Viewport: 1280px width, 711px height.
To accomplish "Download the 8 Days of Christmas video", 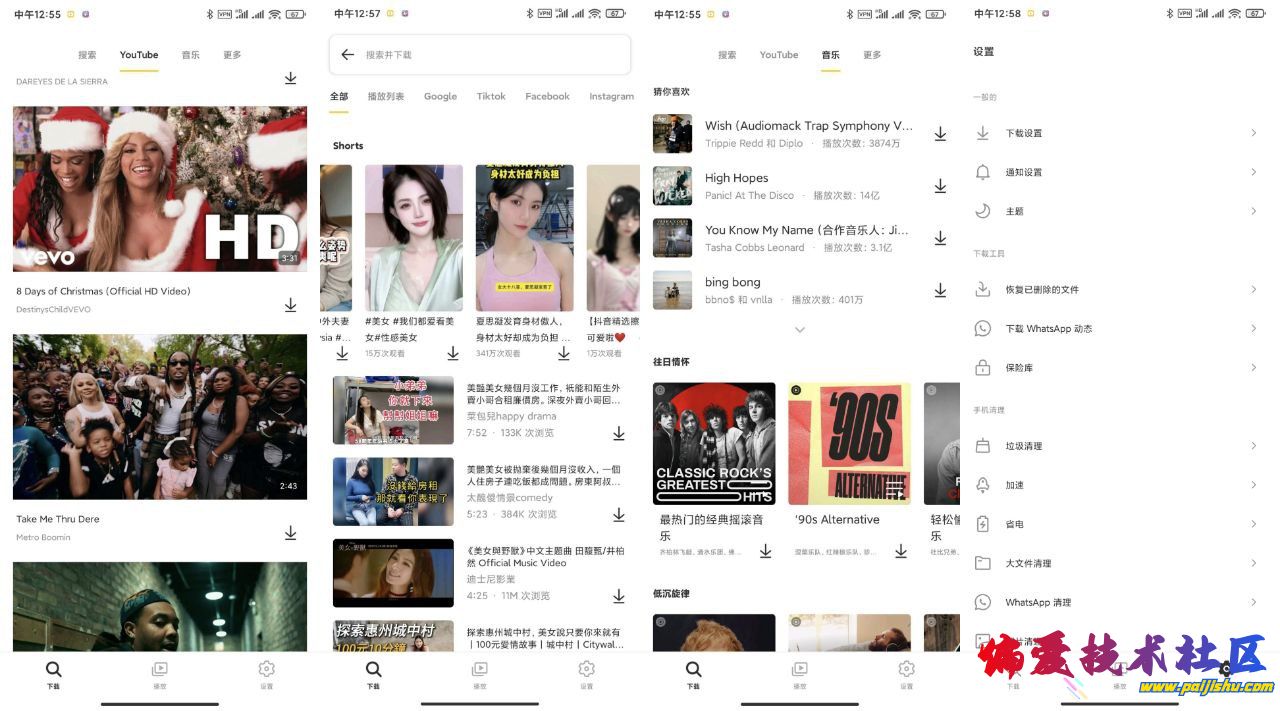I will point(290,305).
